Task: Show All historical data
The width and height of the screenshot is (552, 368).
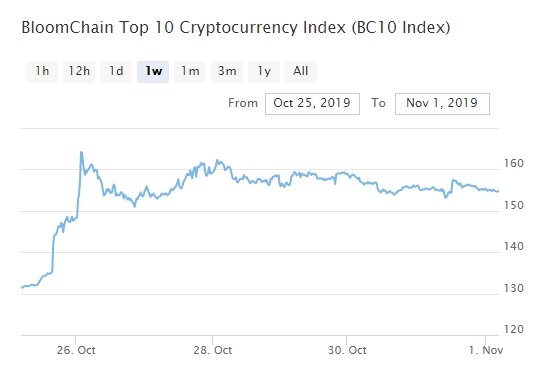Action: [301, 71]
